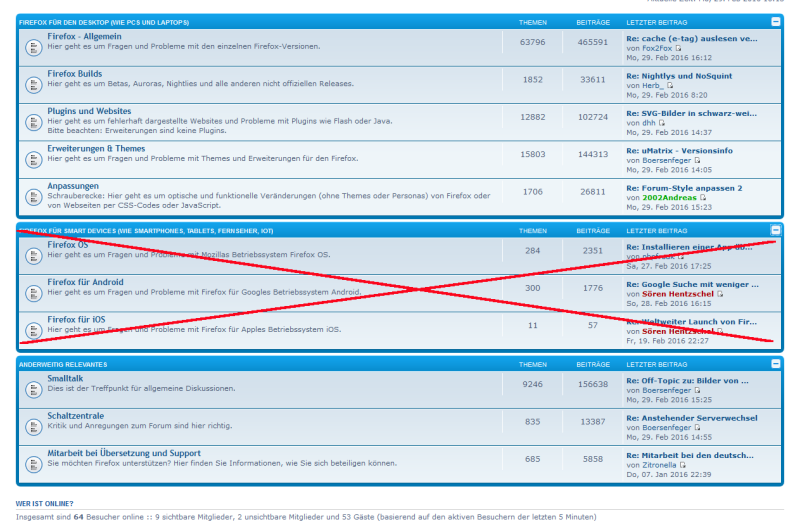Open last post 'Re: uMatrix - Versionsinfo'
Screen dimensions: 800x522
(680, 151)
